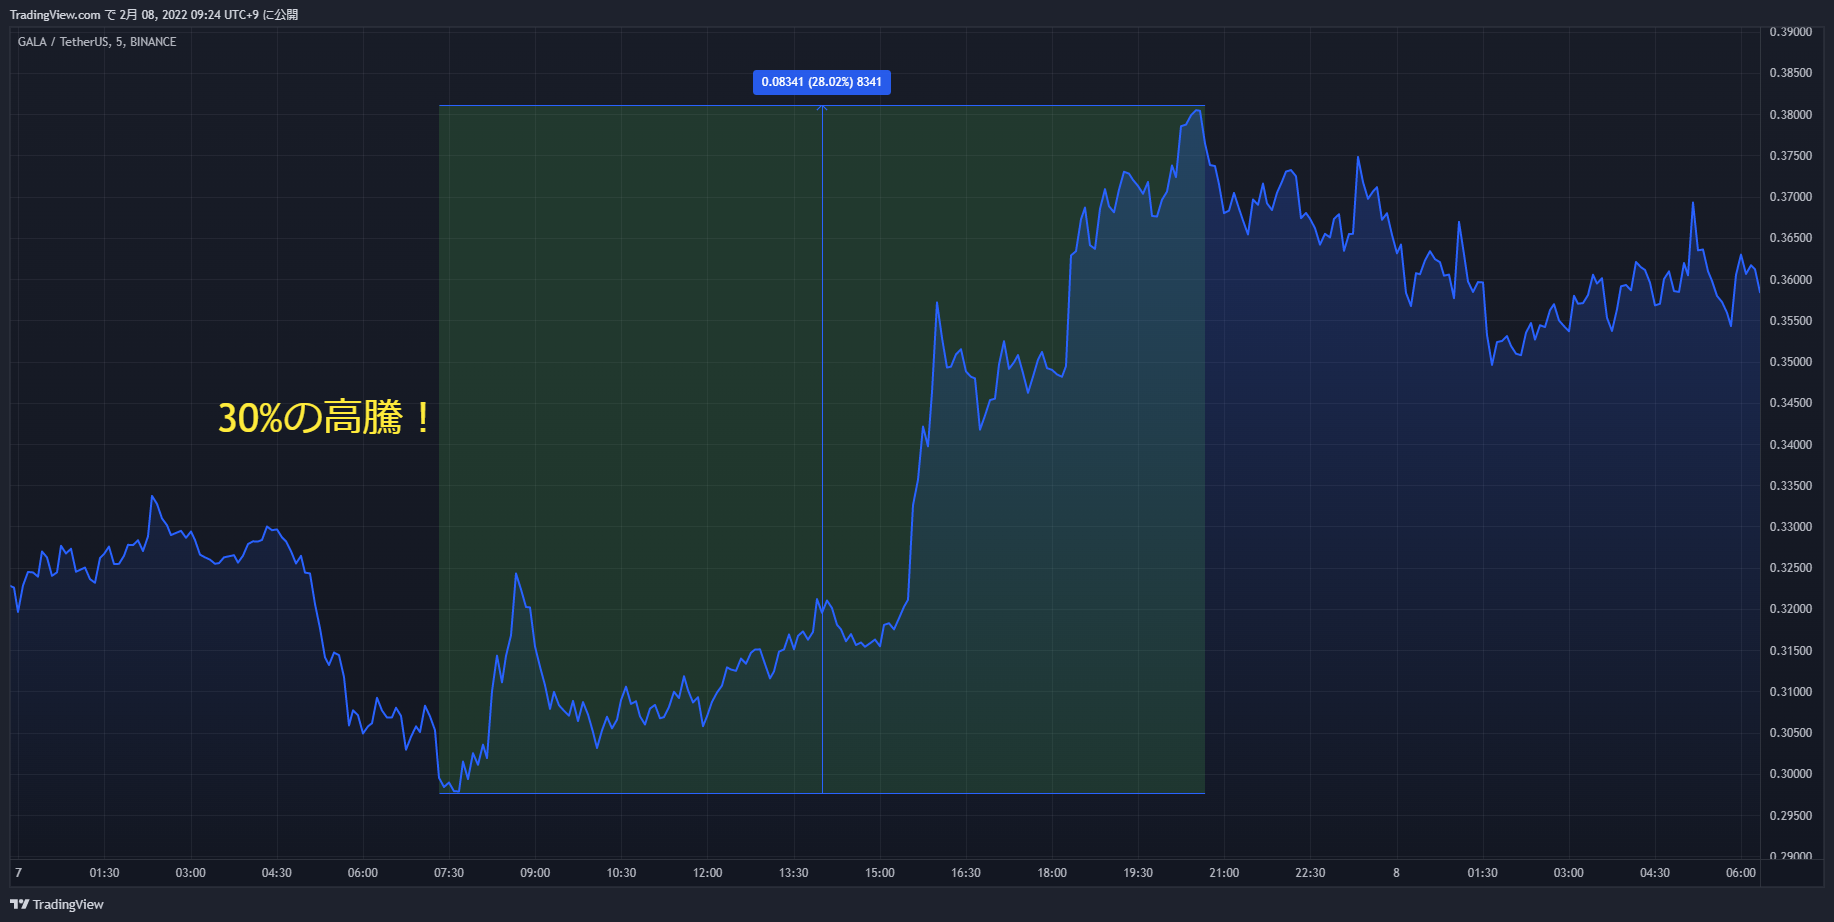
Task: Click the 22:30 time axis label
Action: (1310, 873)
